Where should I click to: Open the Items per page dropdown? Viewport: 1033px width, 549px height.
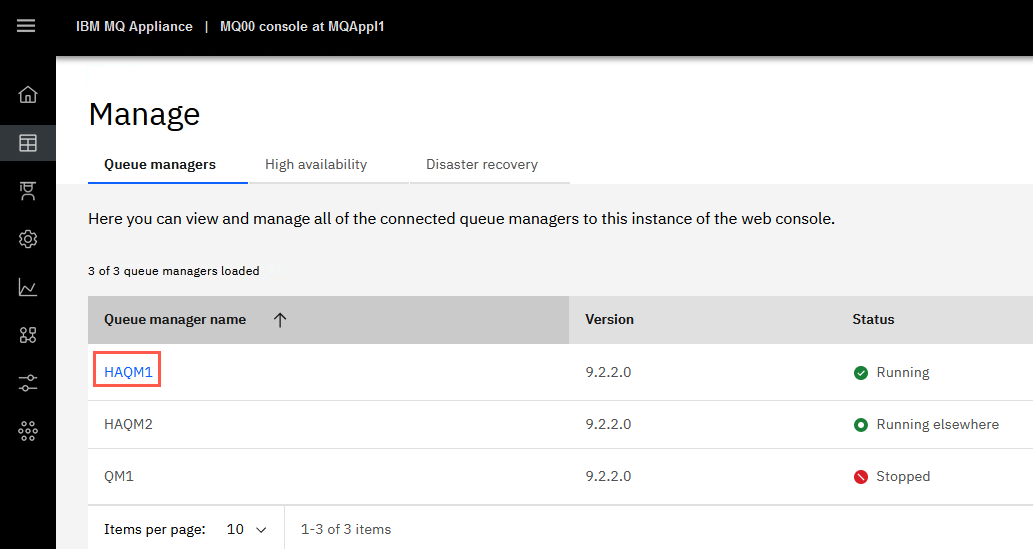coord(246,529)
